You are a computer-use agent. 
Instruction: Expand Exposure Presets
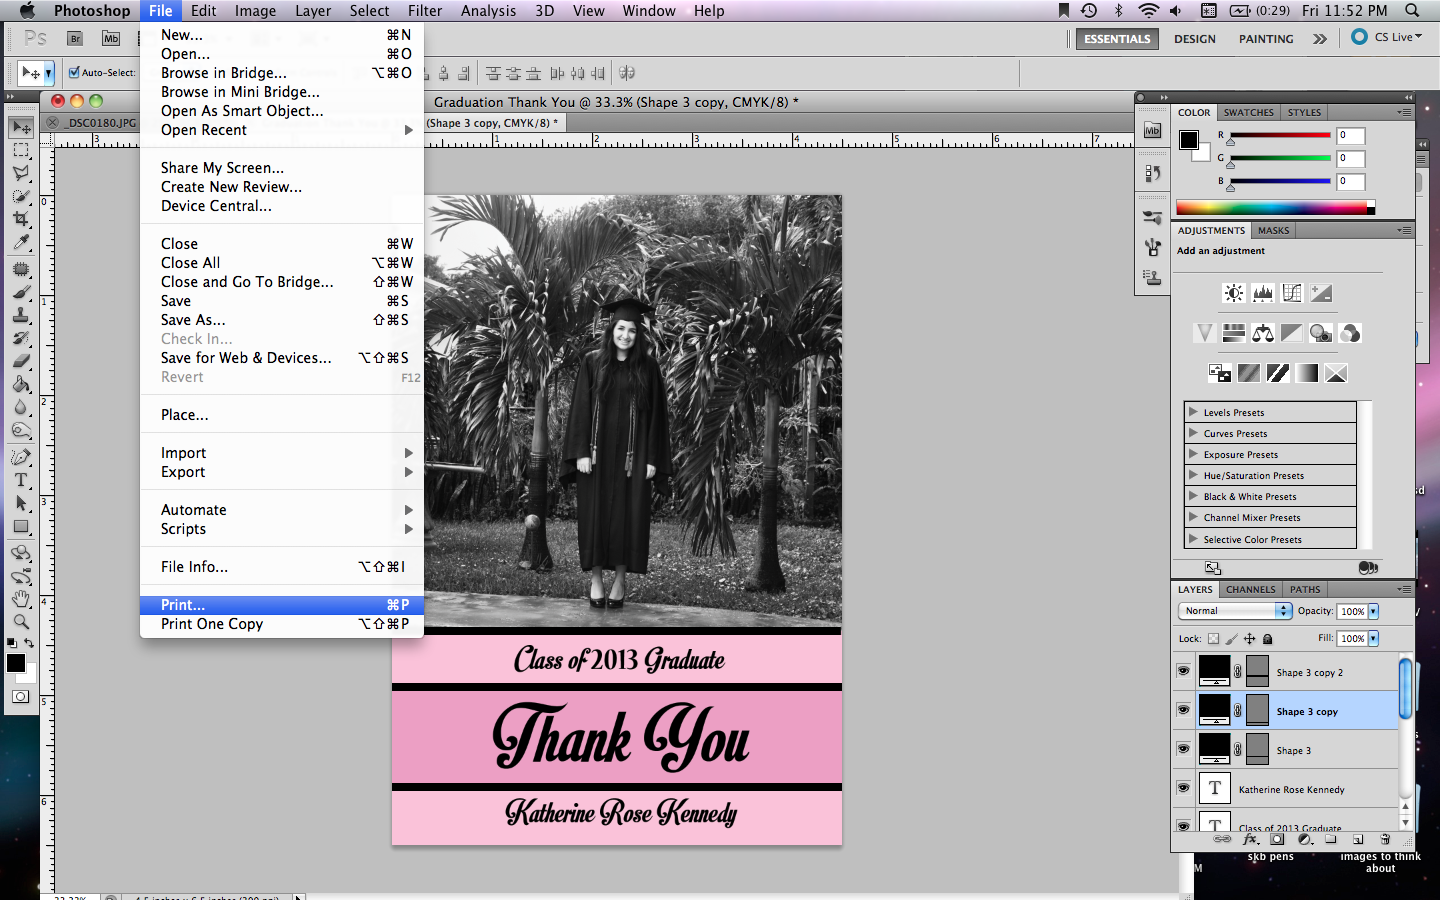click(1193, 454)
